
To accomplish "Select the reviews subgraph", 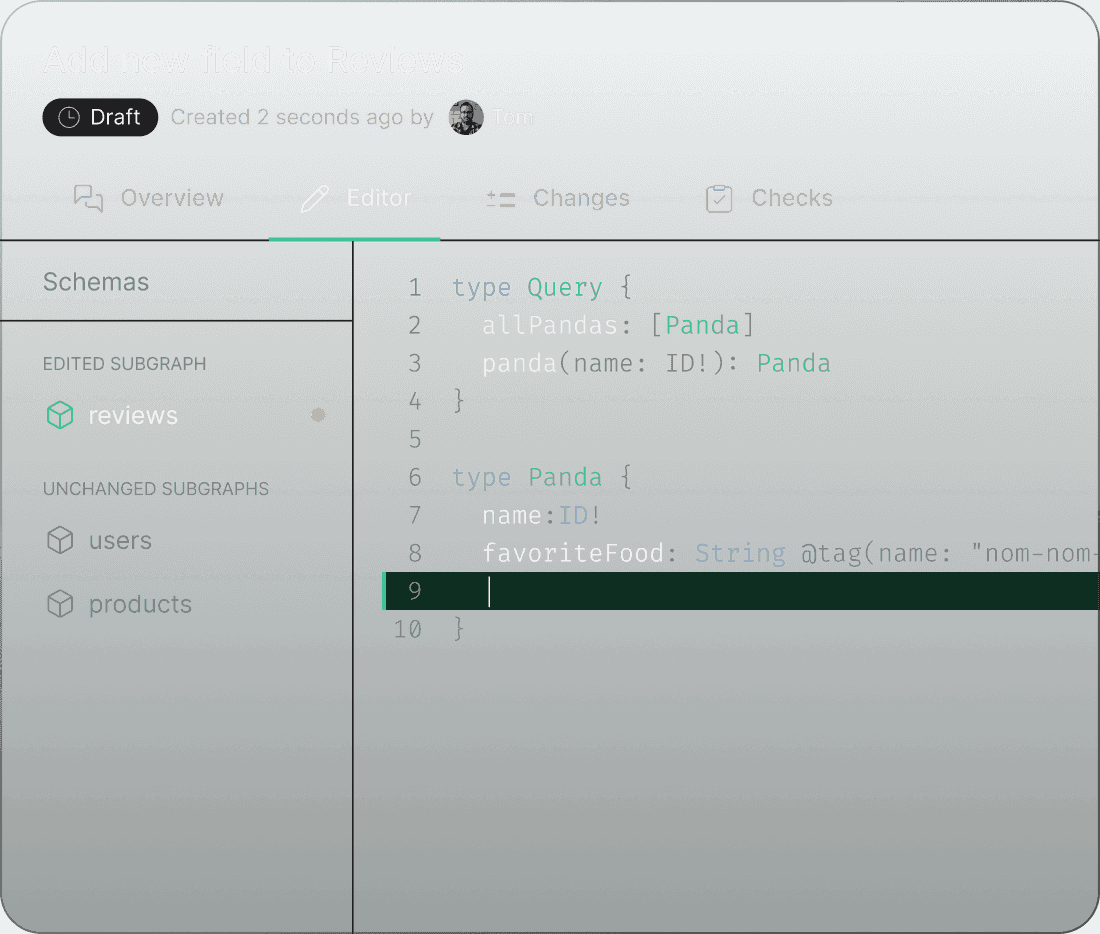I will point(133,415).
